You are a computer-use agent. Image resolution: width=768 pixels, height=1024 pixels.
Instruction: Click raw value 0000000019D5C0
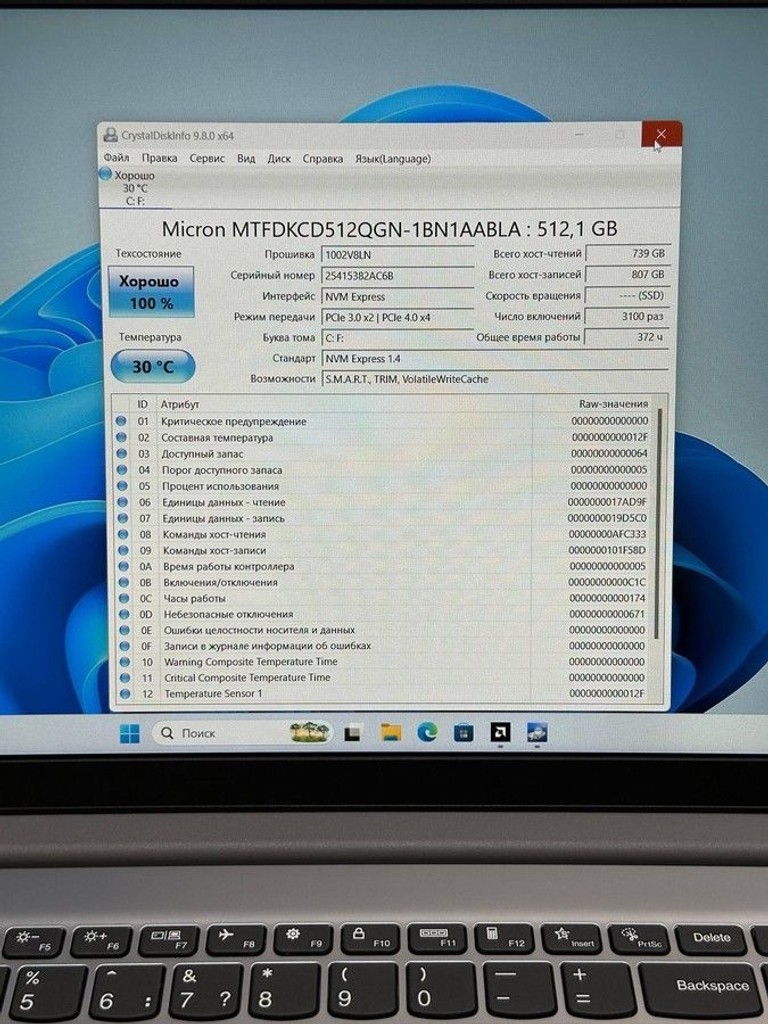[607, 518]
